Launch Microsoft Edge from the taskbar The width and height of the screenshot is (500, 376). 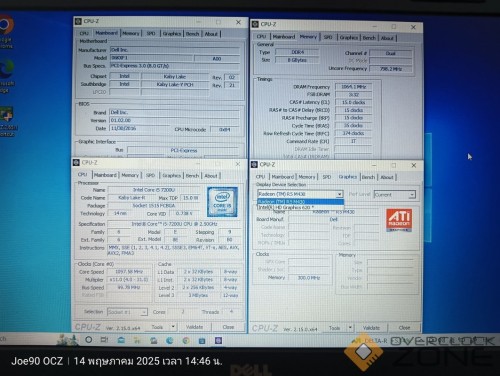pos(170,340)
